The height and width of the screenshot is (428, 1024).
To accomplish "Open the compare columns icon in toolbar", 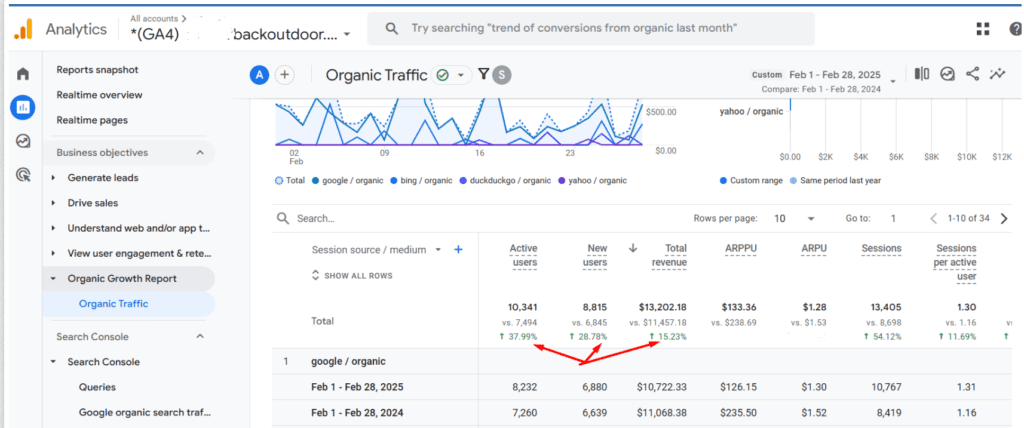I will tap(921, 74).
